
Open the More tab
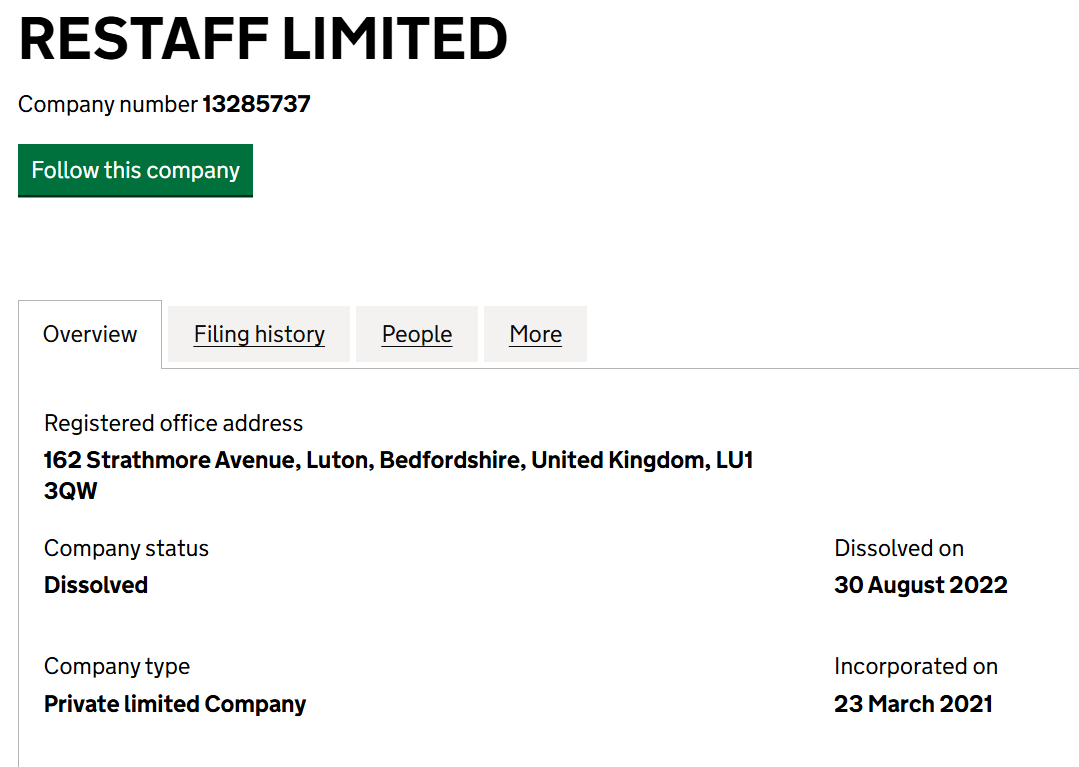535,334
